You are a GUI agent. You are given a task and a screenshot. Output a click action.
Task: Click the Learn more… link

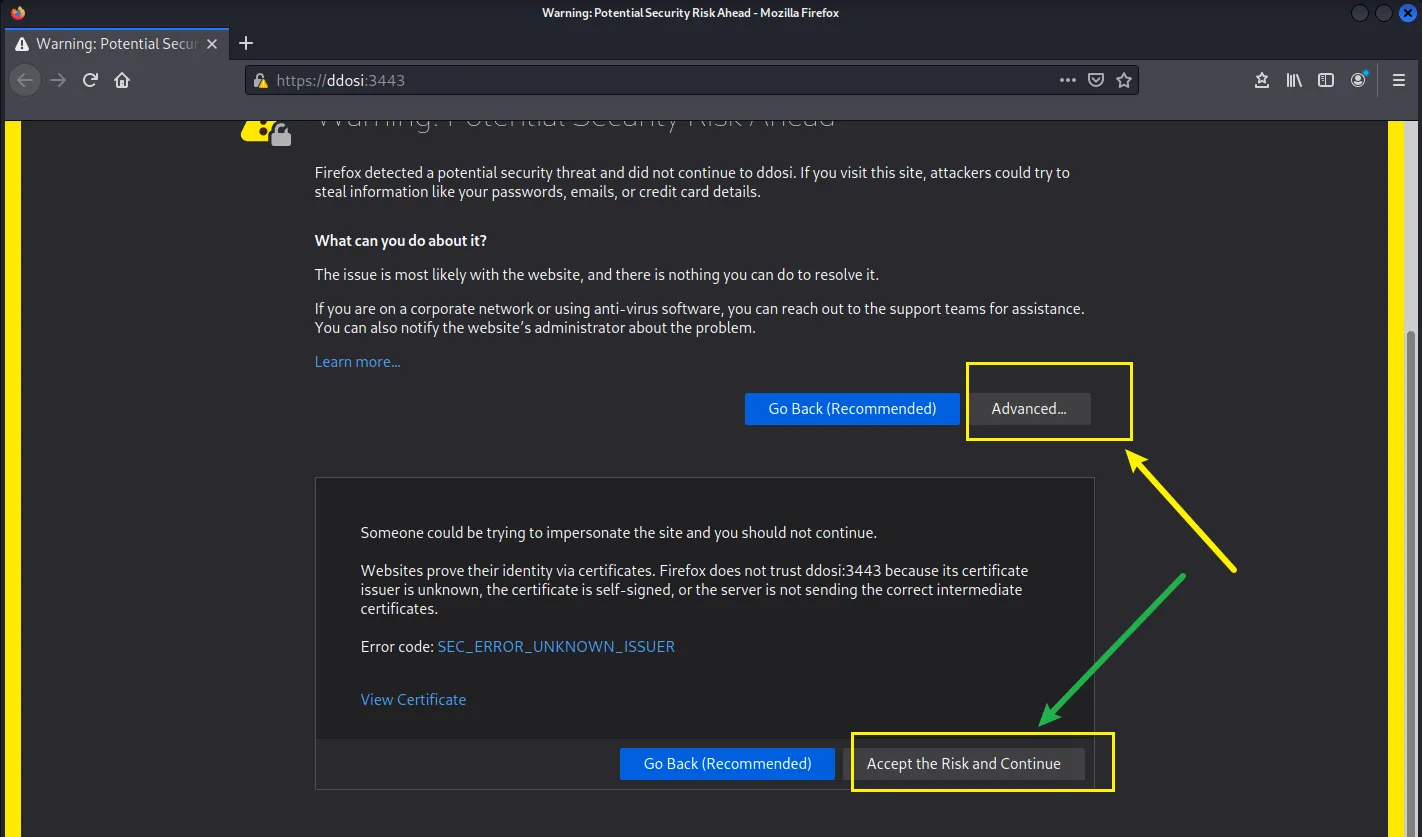click(x=357, y=362)
